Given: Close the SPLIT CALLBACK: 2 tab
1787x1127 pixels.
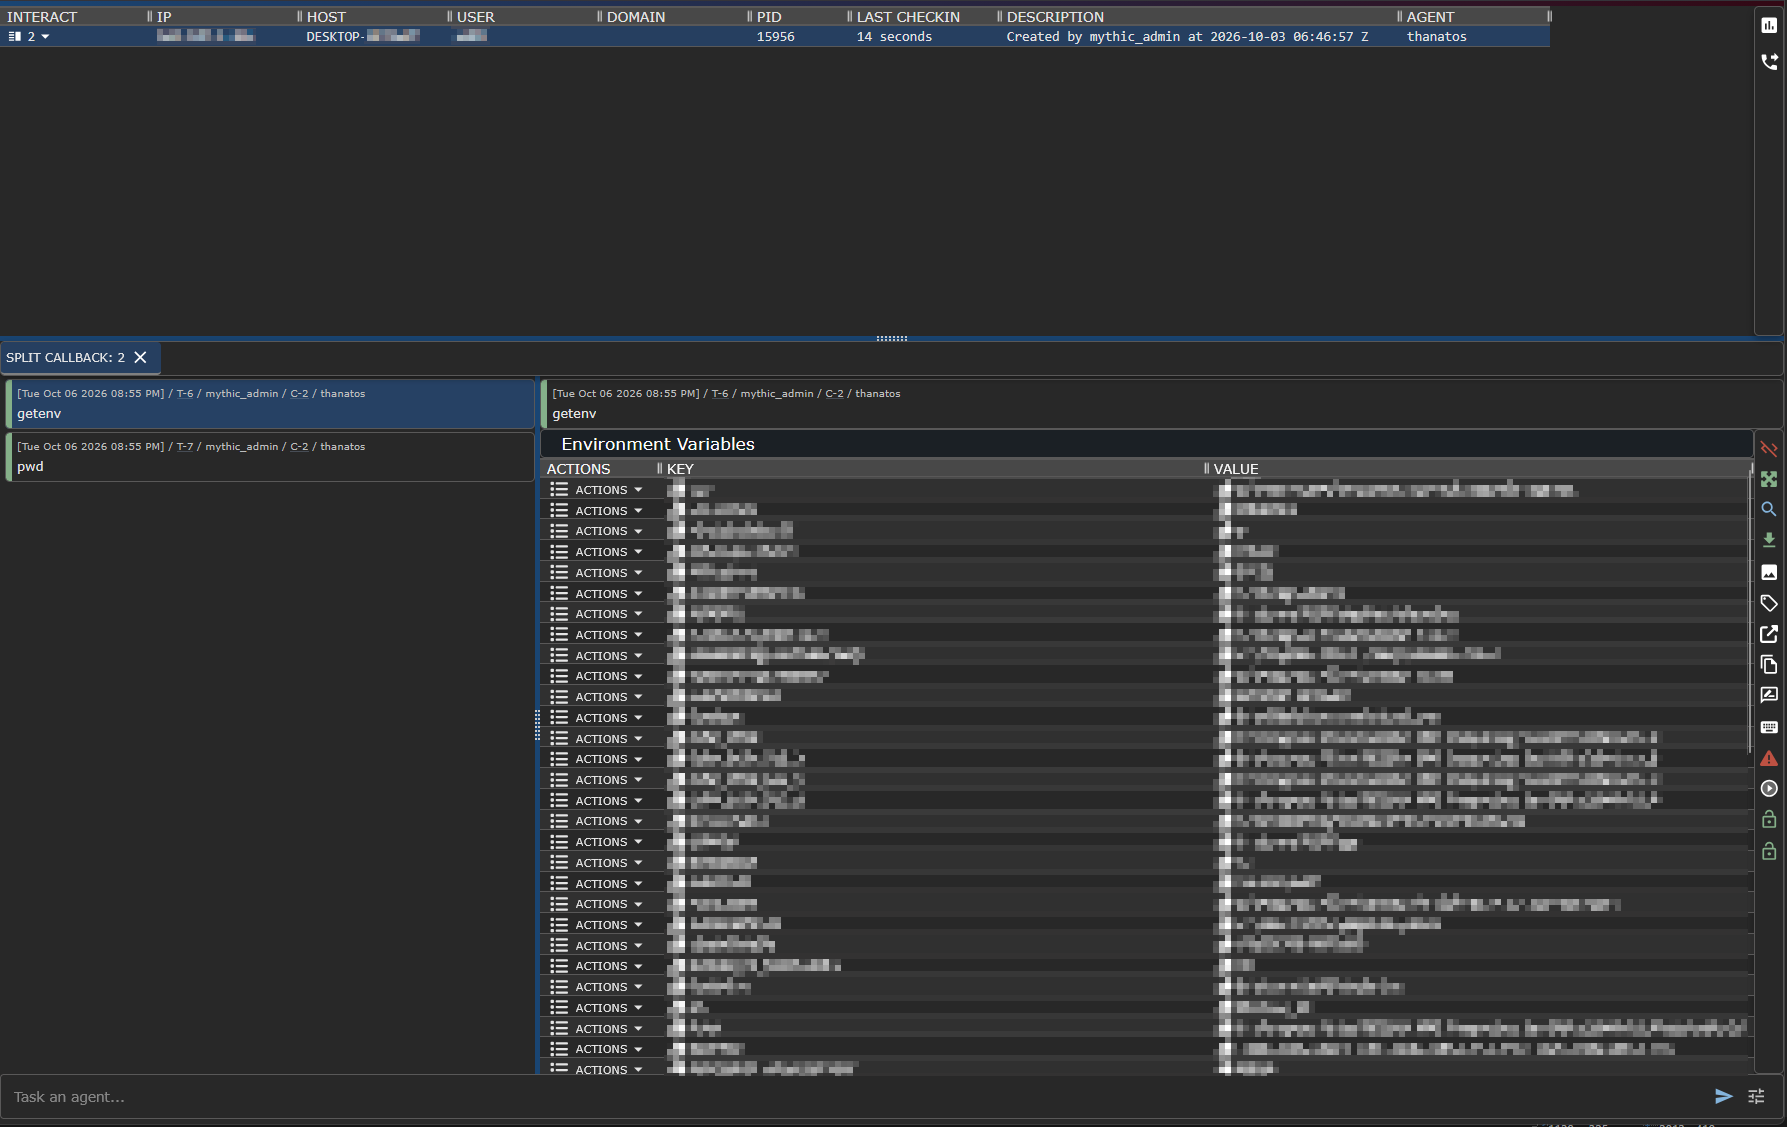Looking at the screenshot, I should [x=141, y=358].
